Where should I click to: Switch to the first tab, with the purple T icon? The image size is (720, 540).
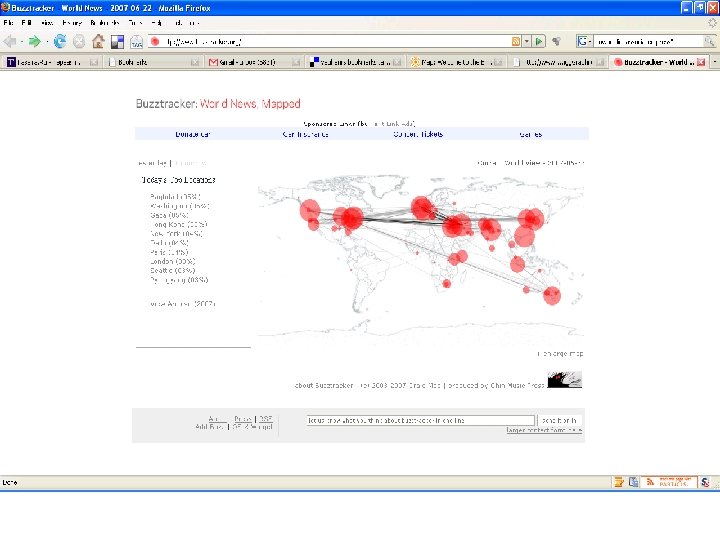coord(52,62)
